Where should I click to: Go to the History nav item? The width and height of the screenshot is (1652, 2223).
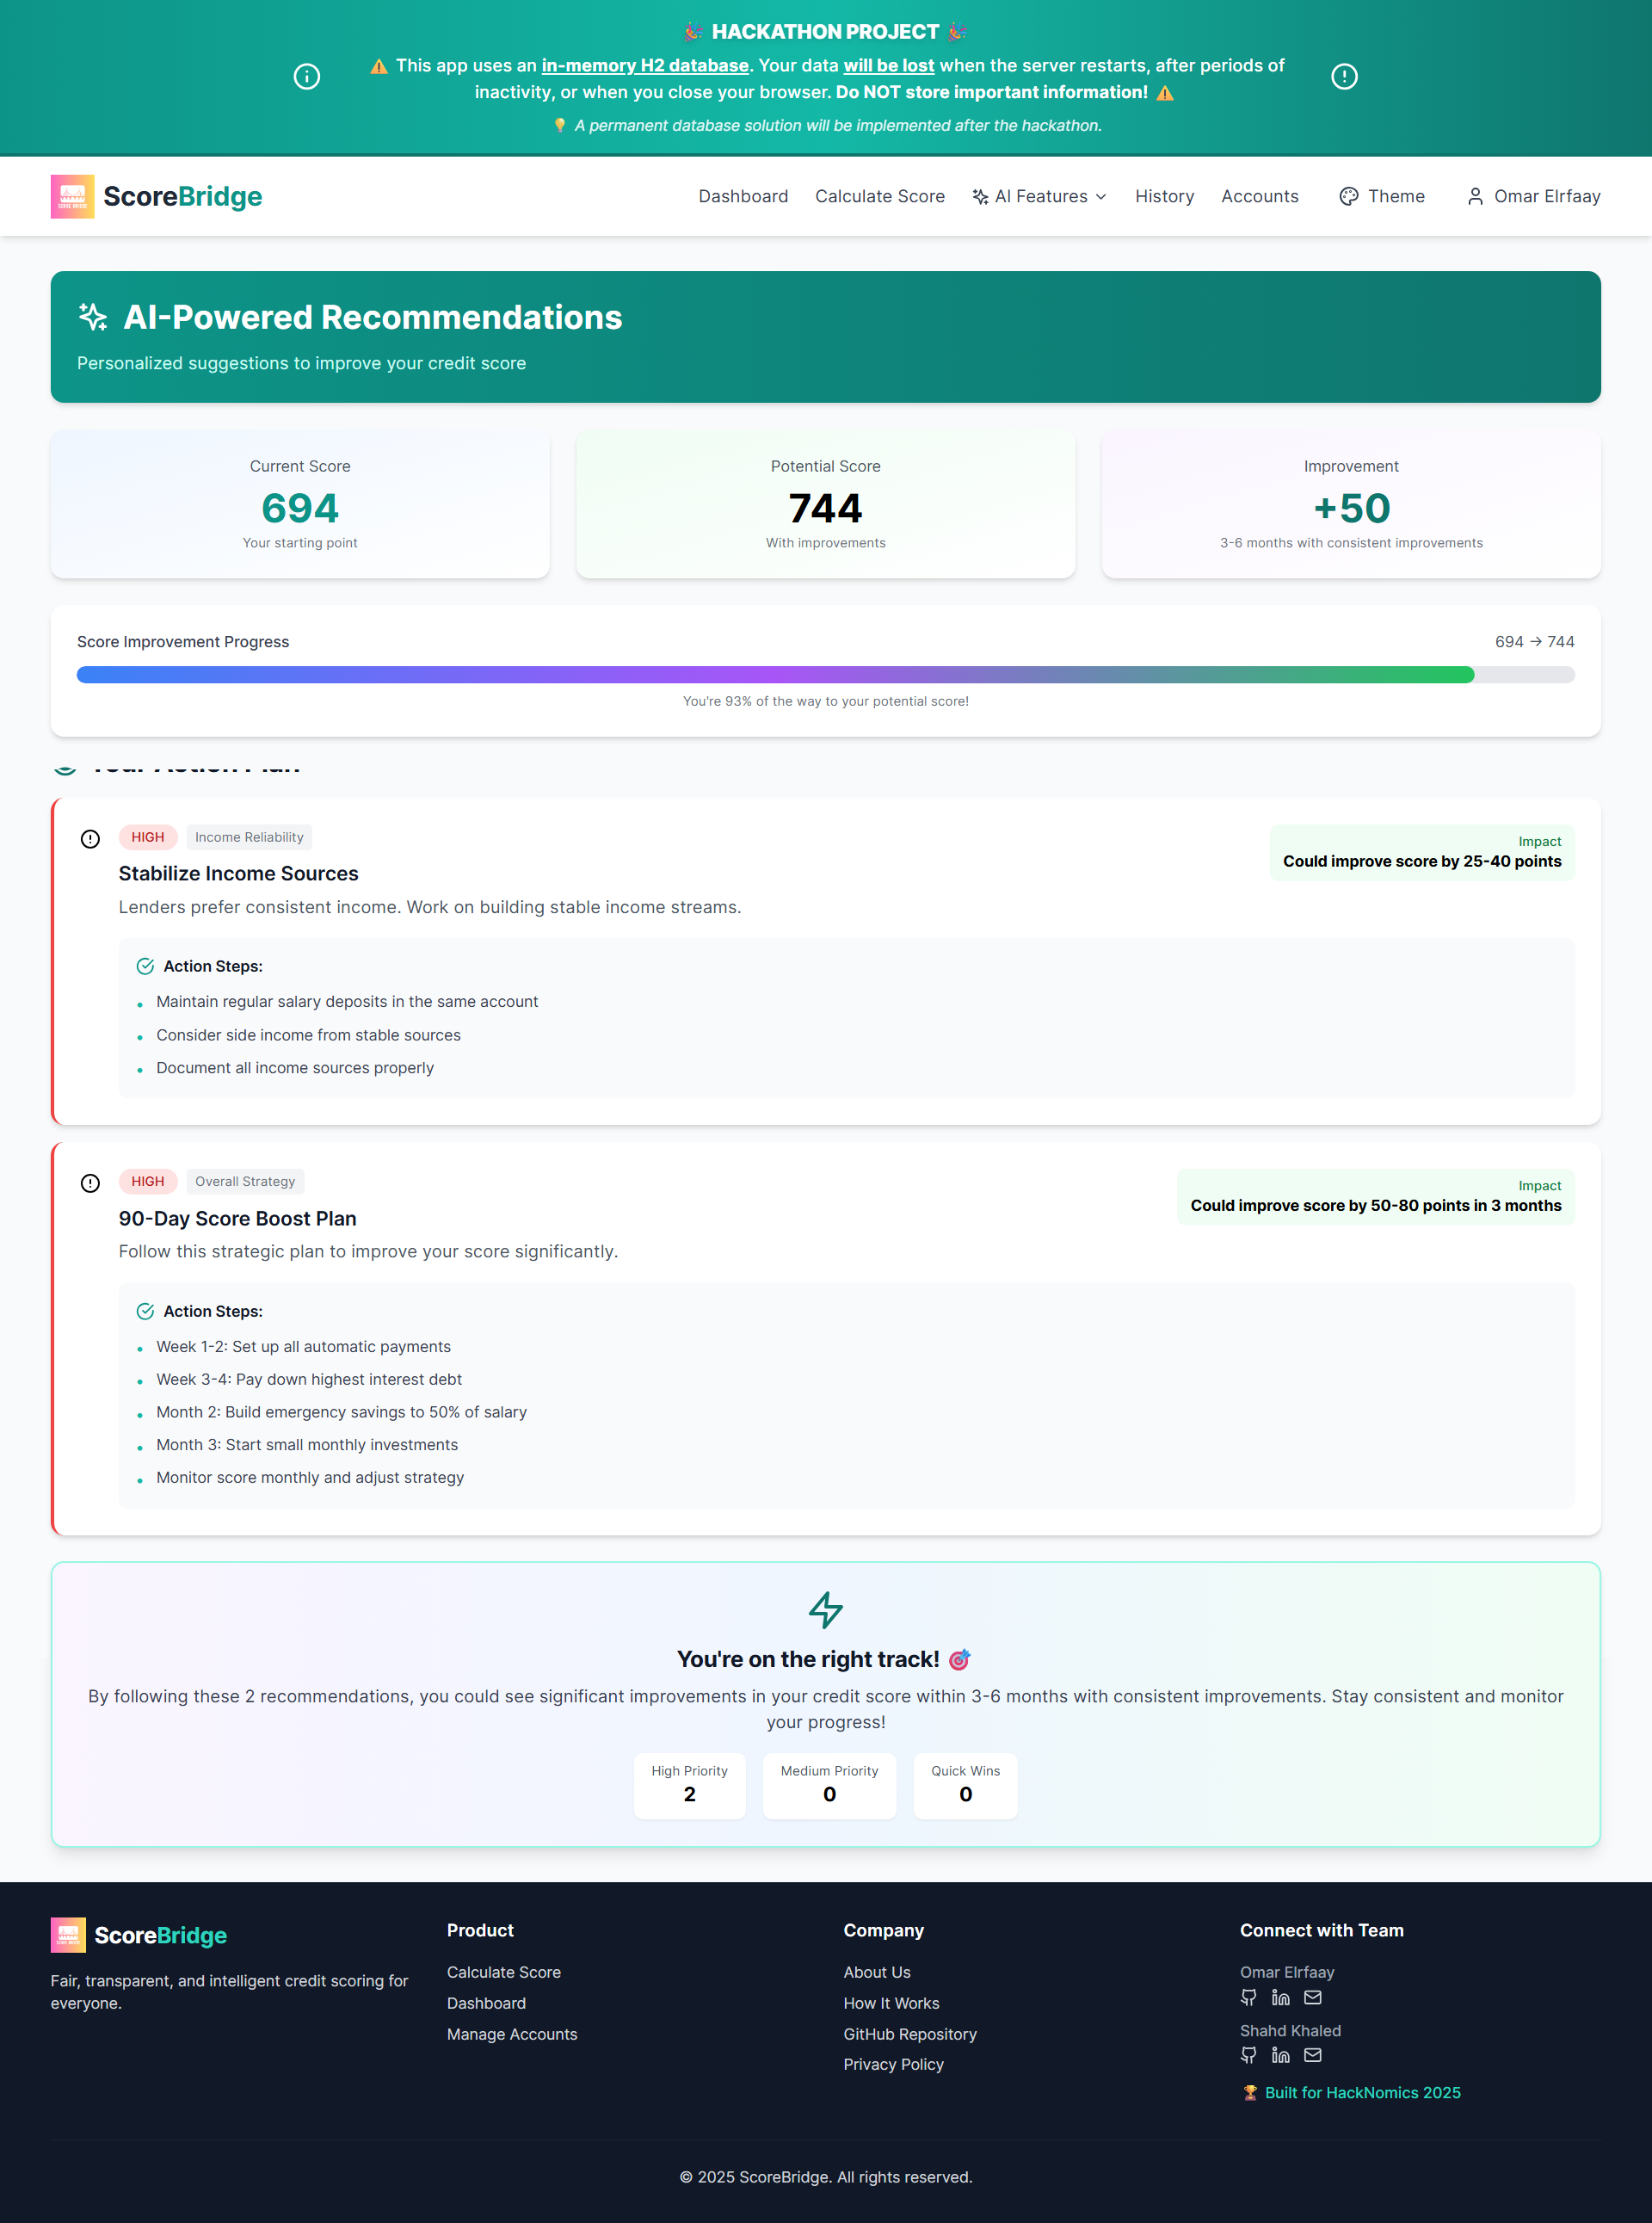pos(1163,196)
